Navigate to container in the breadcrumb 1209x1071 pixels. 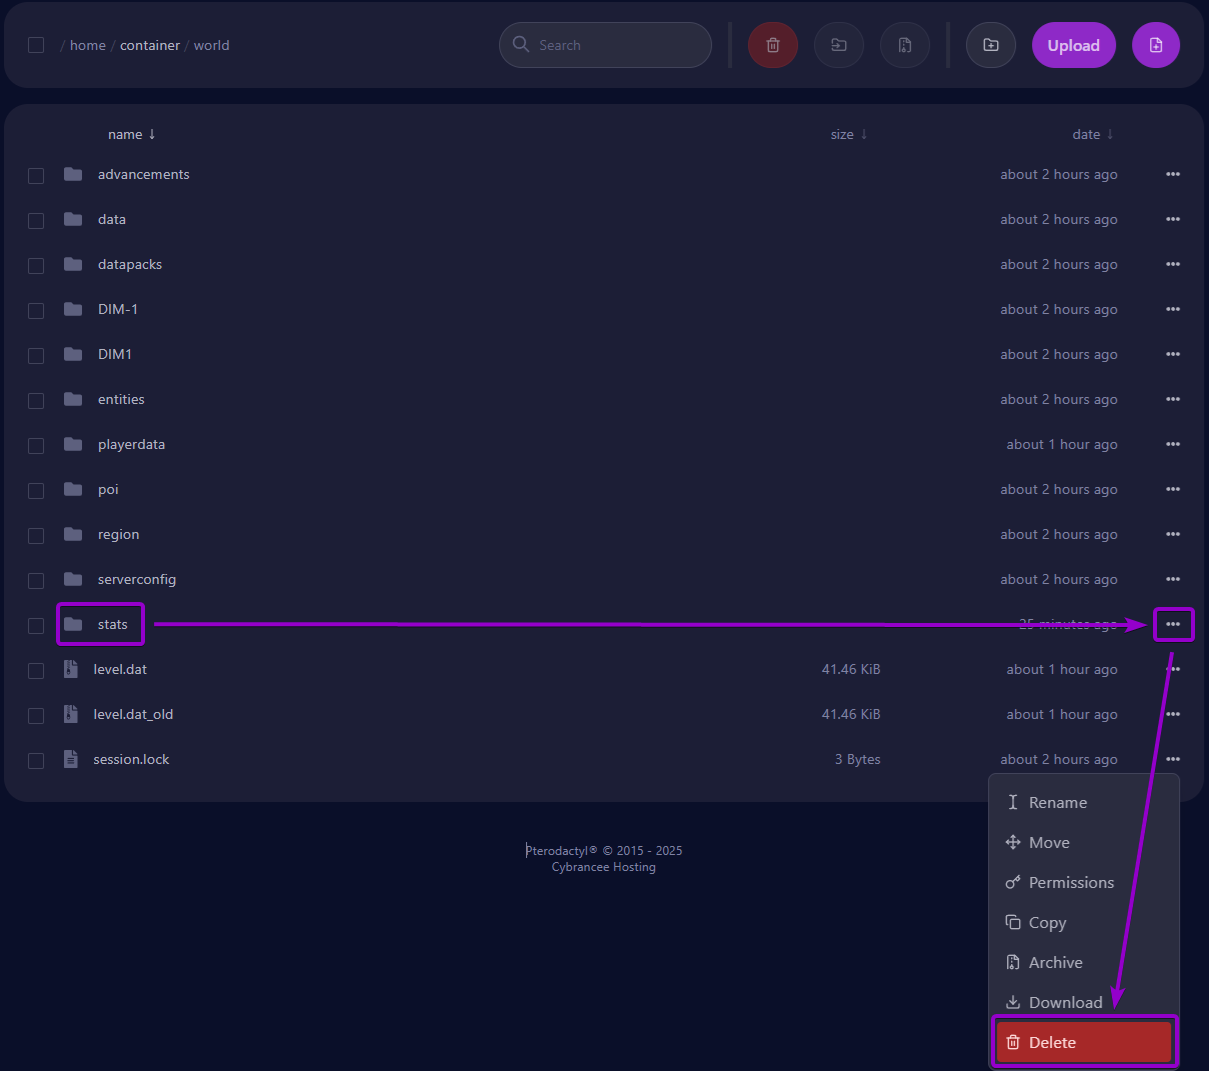(150, 45)
